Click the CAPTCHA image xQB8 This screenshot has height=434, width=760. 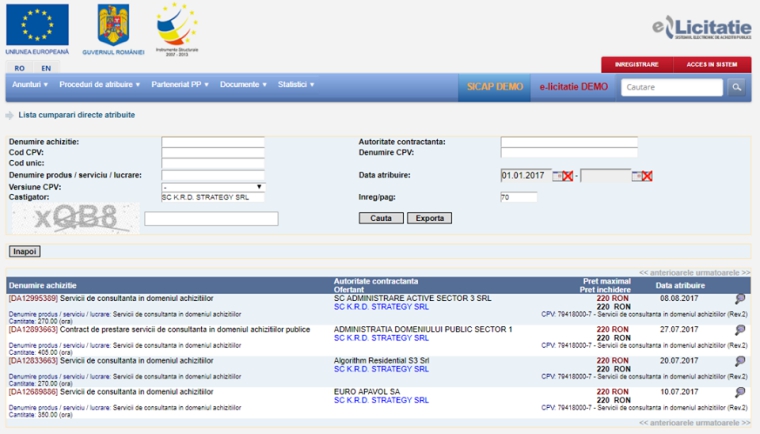click(76, 218)
